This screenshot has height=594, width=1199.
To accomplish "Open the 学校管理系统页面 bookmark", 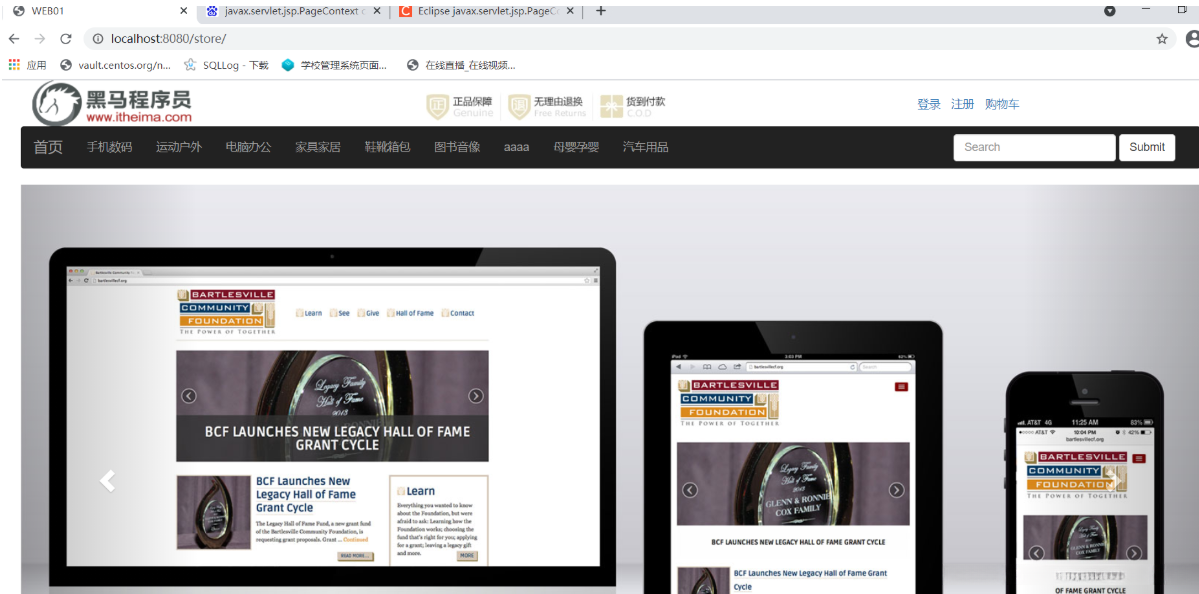I will (334, 65).
